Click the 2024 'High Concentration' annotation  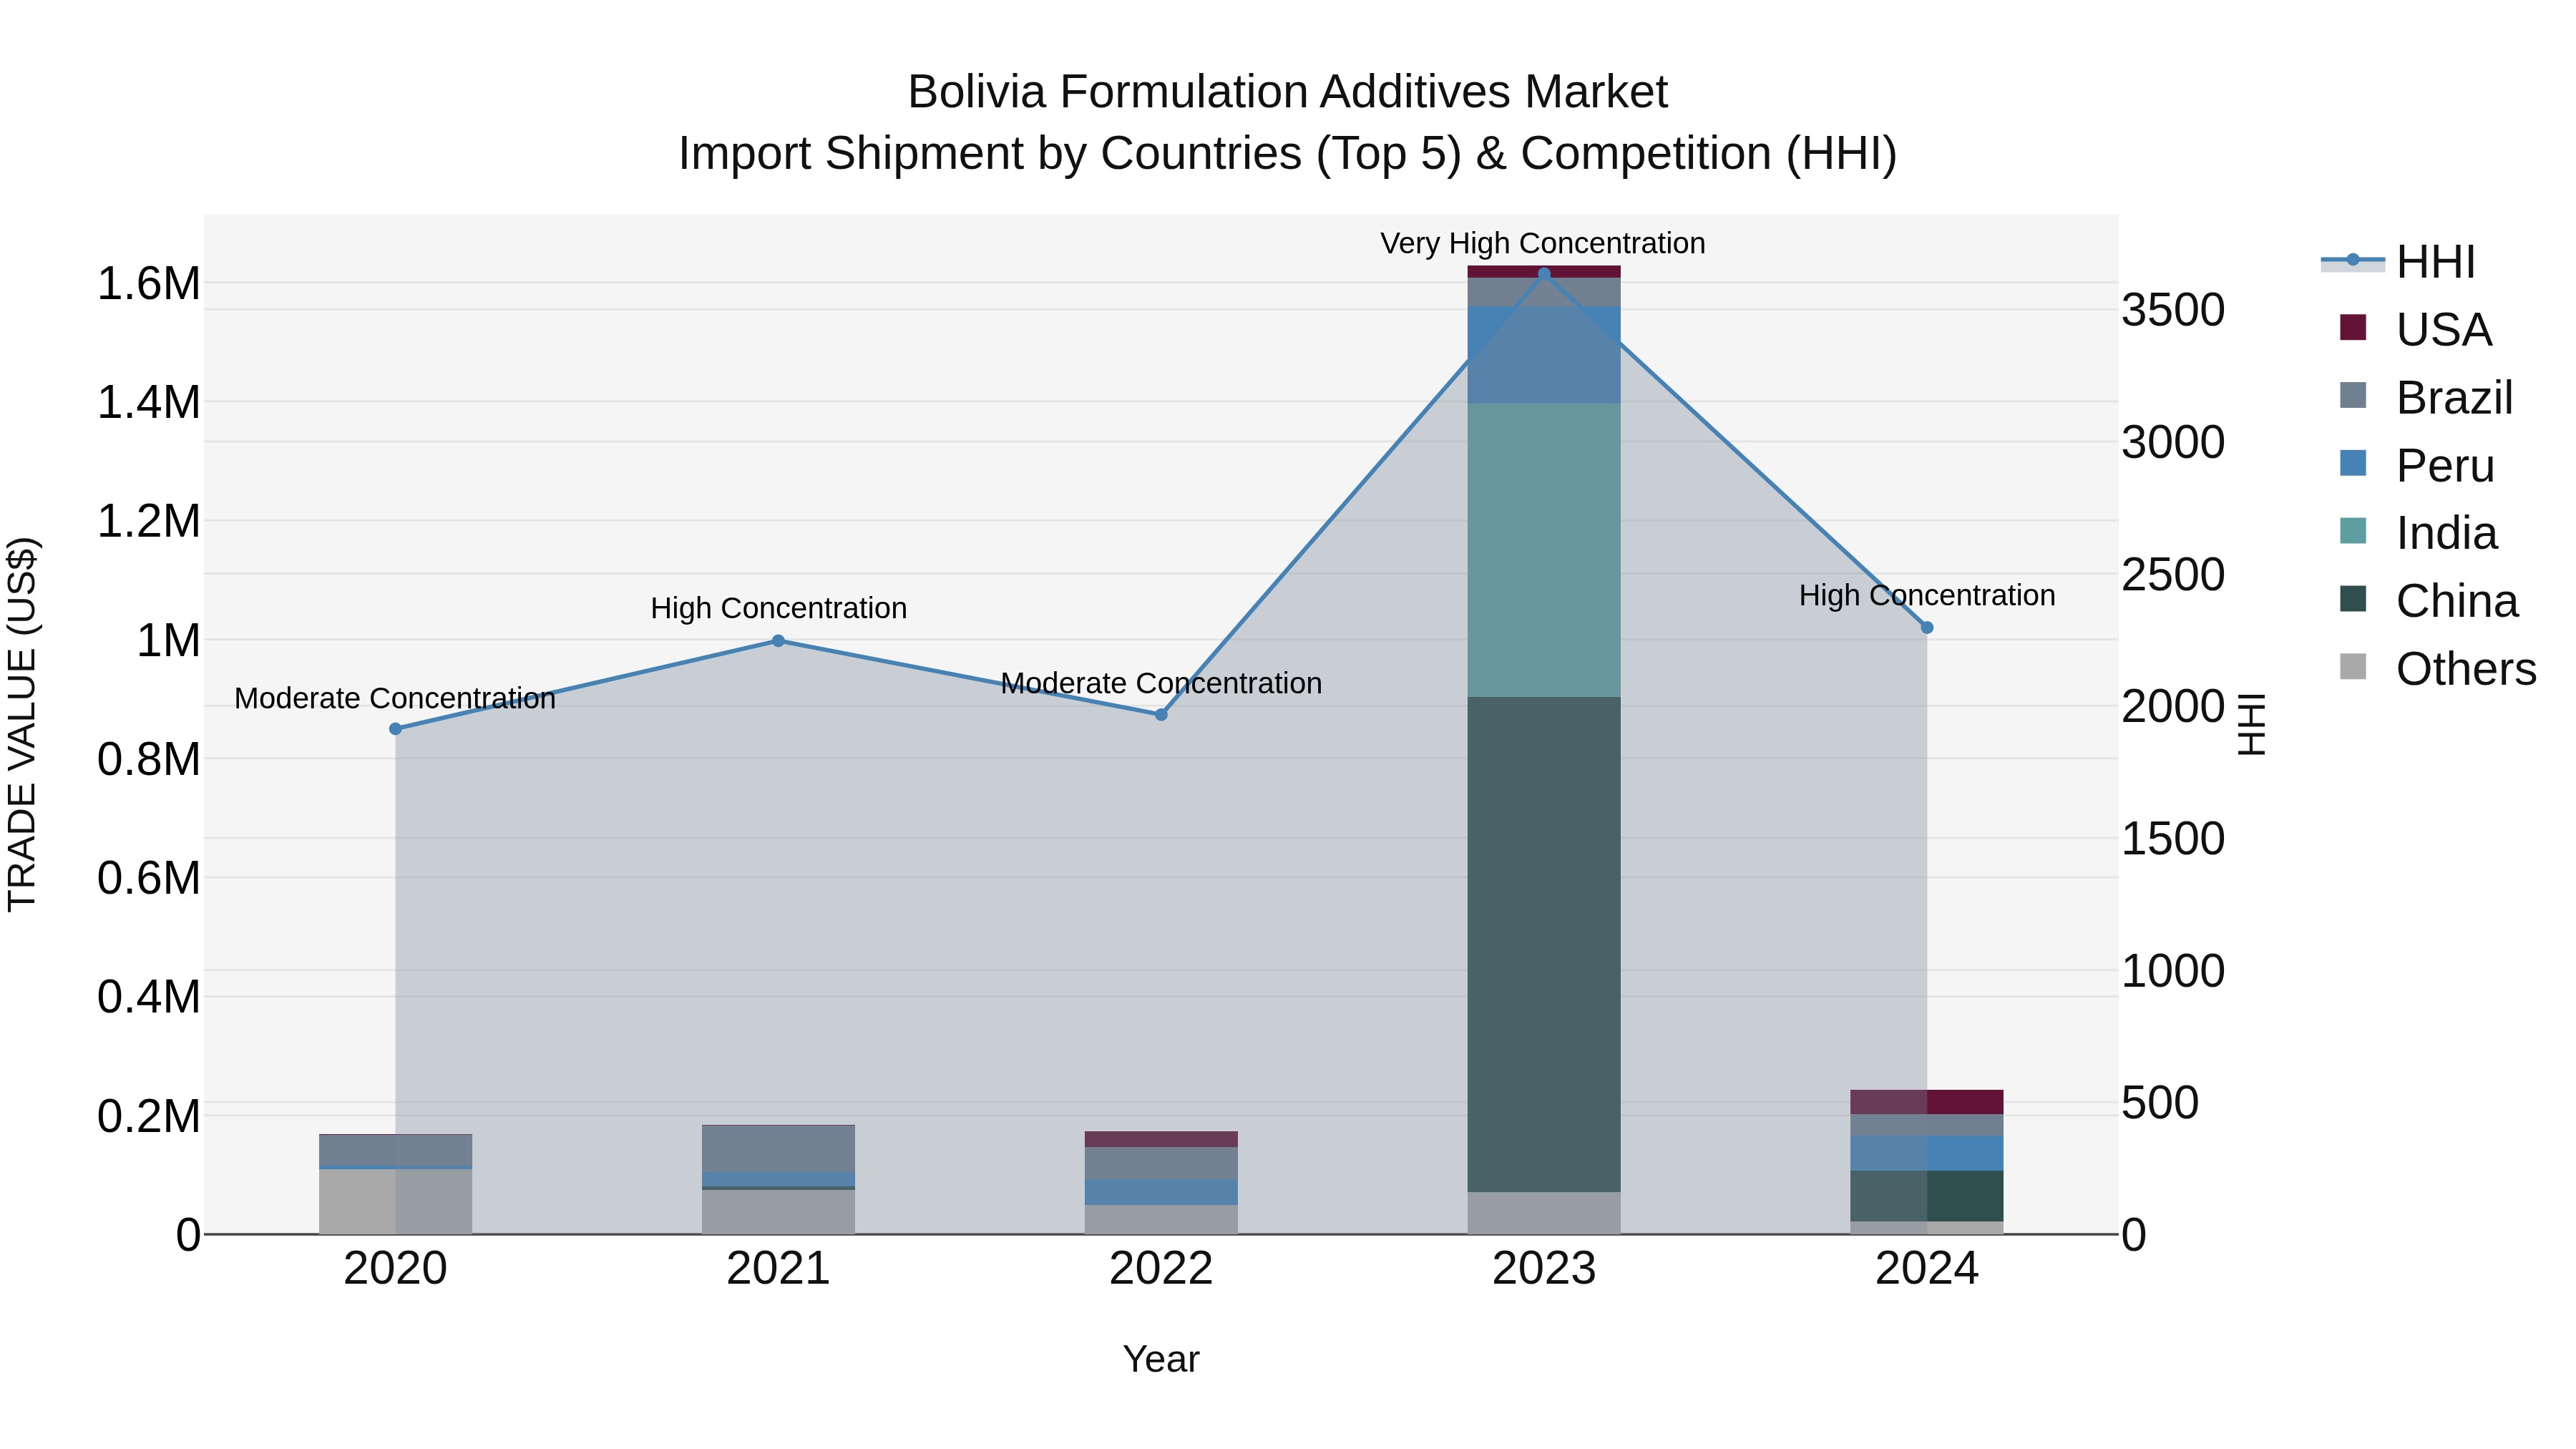click(x=1927, y=595)
